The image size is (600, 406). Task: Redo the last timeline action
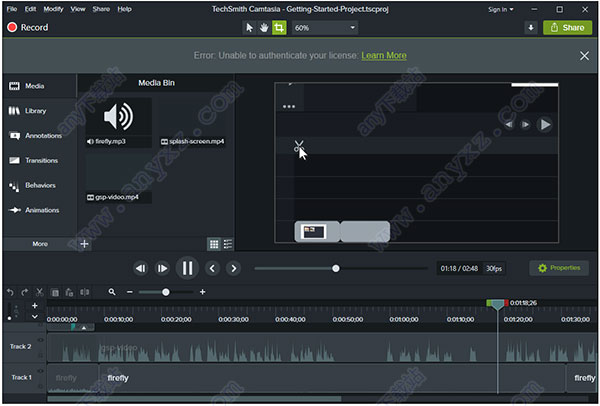(25, 292)
